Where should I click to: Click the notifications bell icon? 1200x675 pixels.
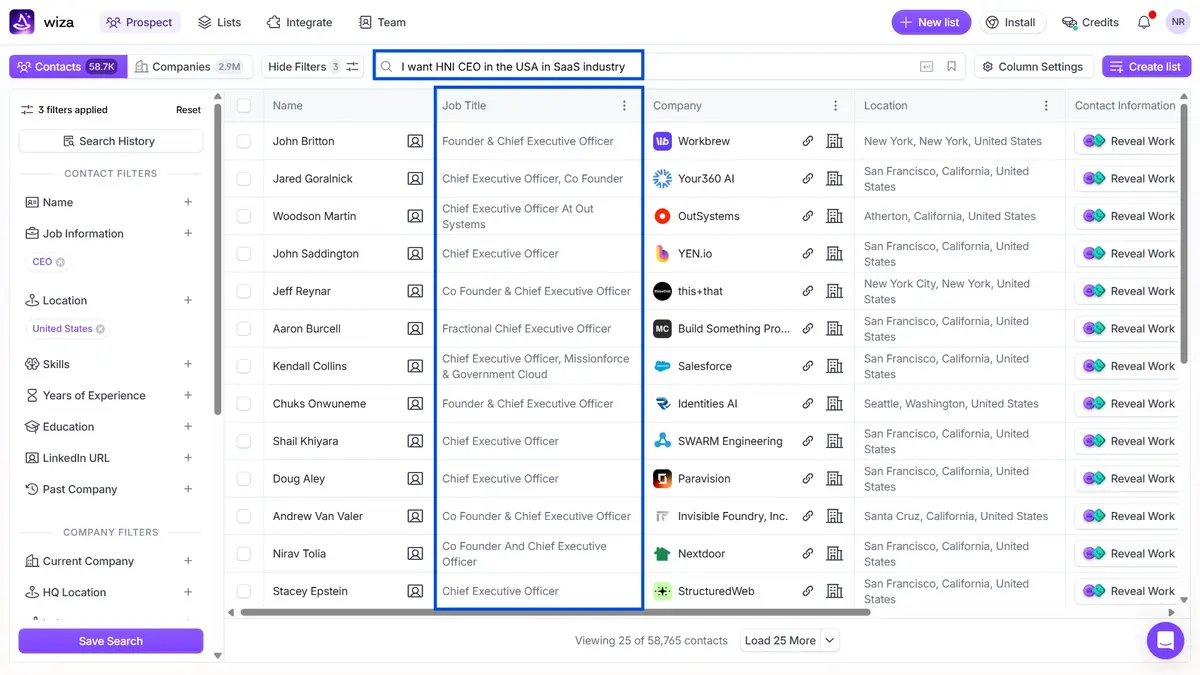click(x=1144, y=22)
